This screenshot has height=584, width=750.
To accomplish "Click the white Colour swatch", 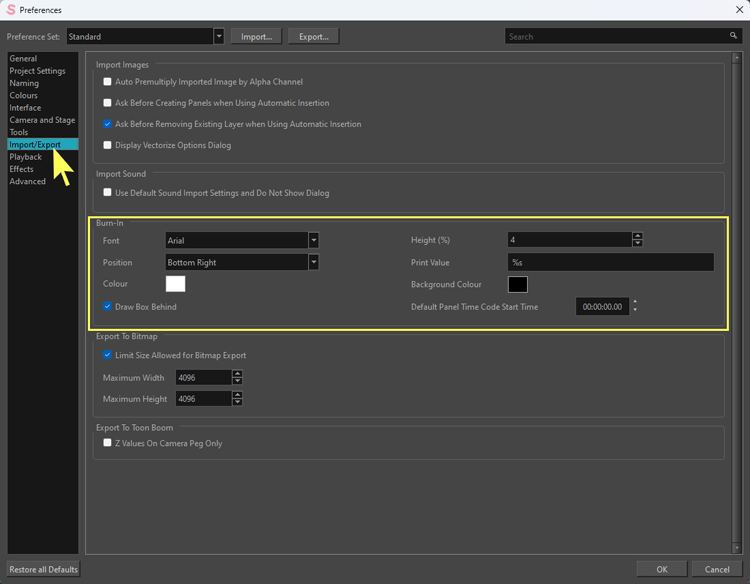I will coord(175,285).
